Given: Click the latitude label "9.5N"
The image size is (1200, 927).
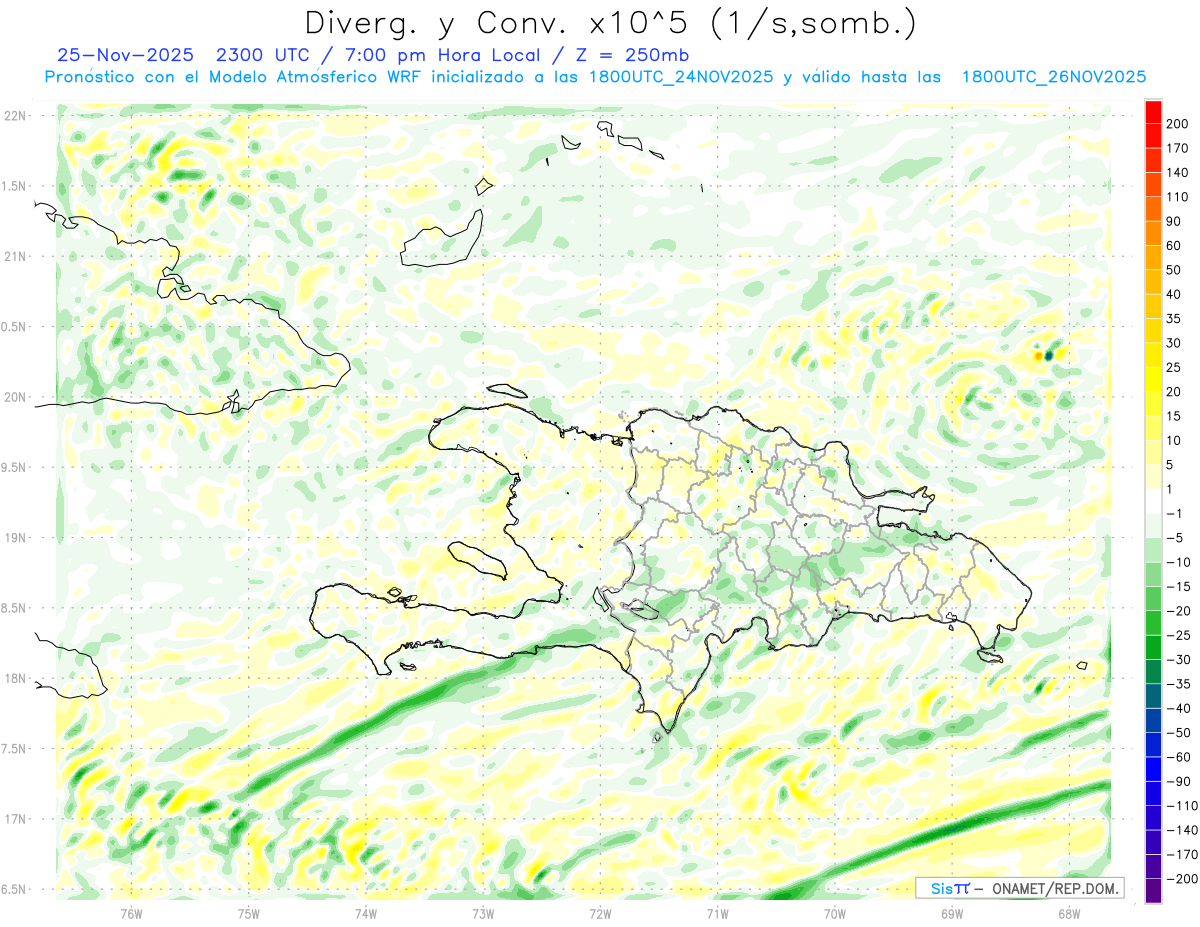Looking at the screenshot, I should tap(14, 467).
